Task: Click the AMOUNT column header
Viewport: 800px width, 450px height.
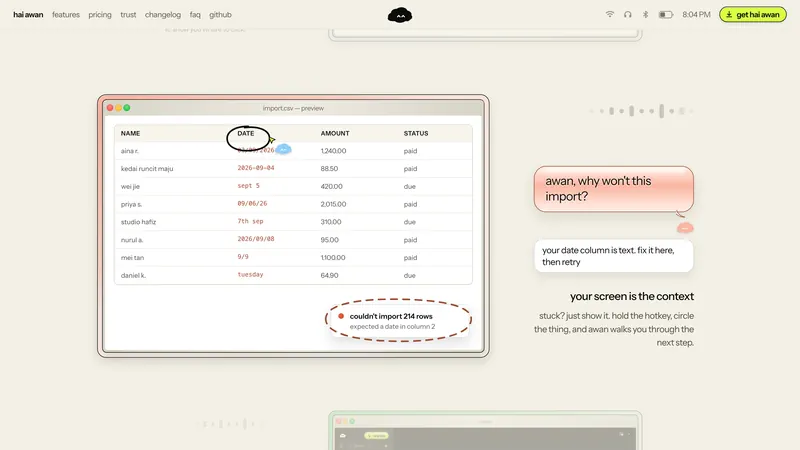Action: point(335,133)
